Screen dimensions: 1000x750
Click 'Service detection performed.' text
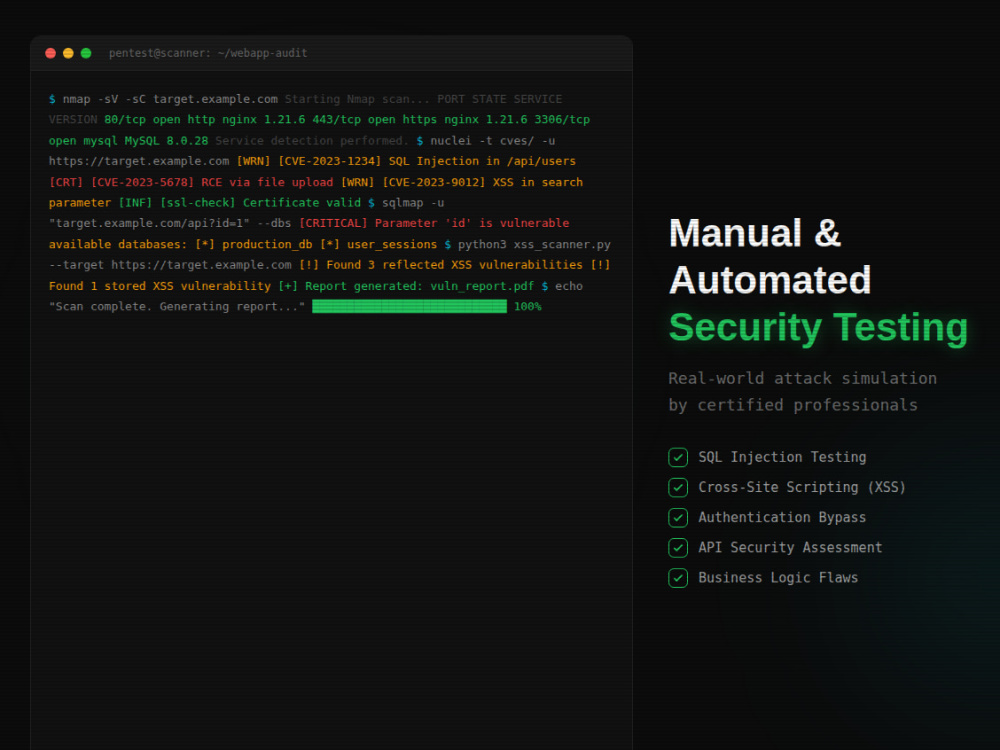click(312, 141)
